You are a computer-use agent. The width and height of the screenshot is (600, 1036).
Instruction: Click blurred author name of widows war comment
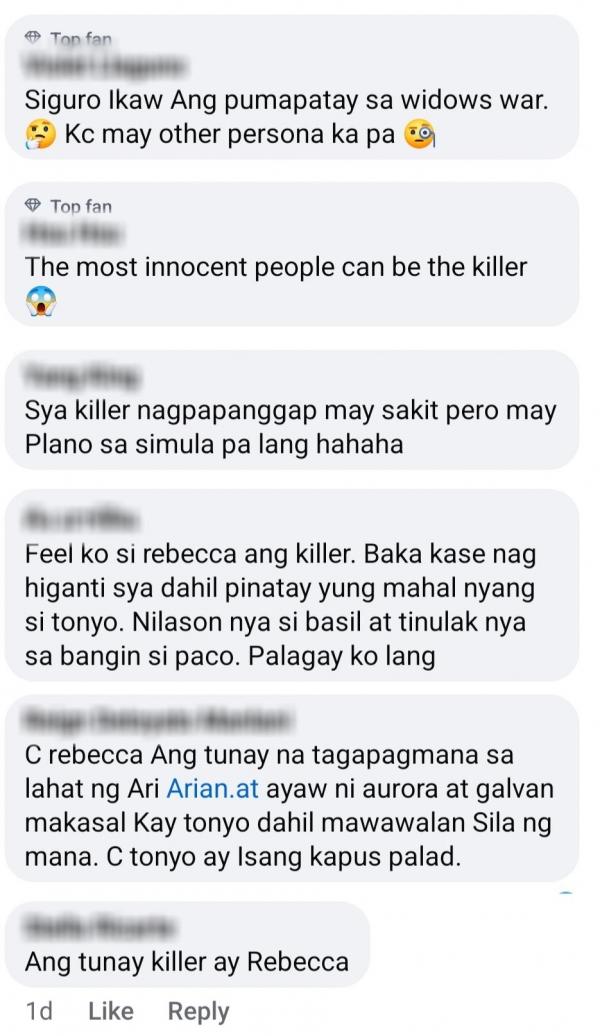pos(104,66)
